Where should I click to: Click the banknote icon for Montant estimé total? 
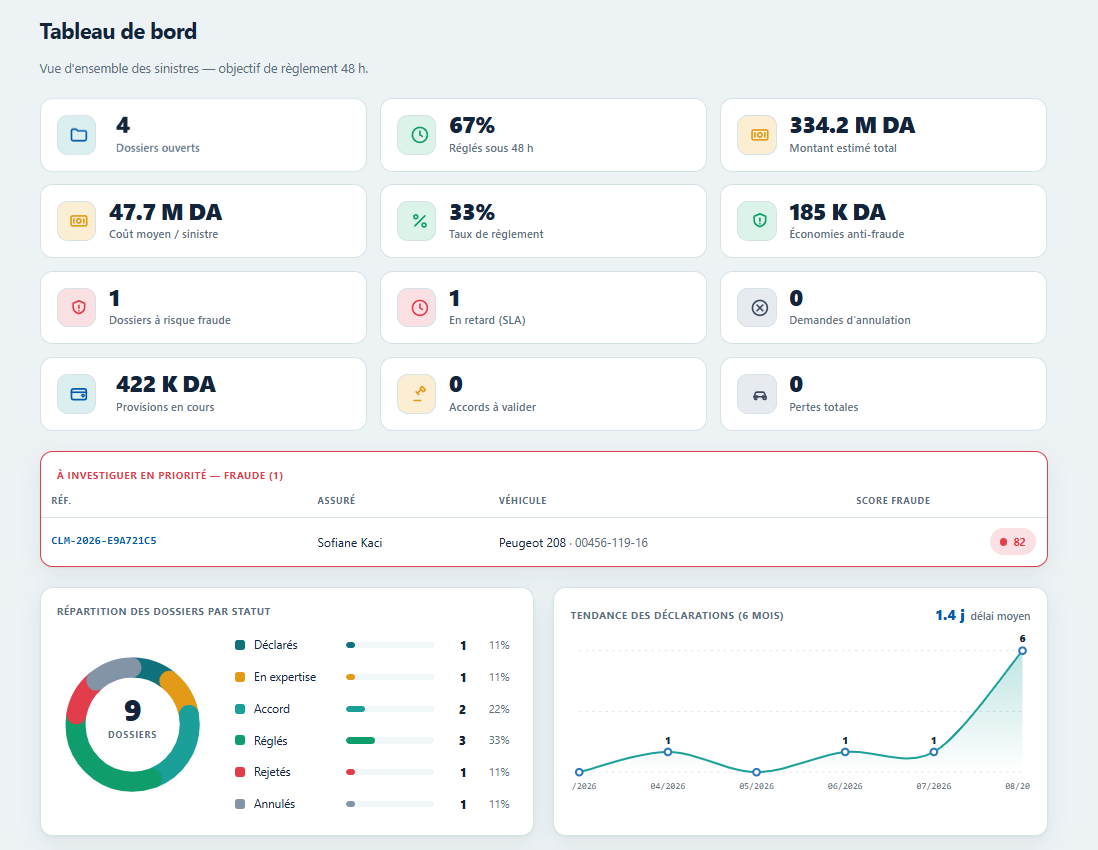[758, 135]
